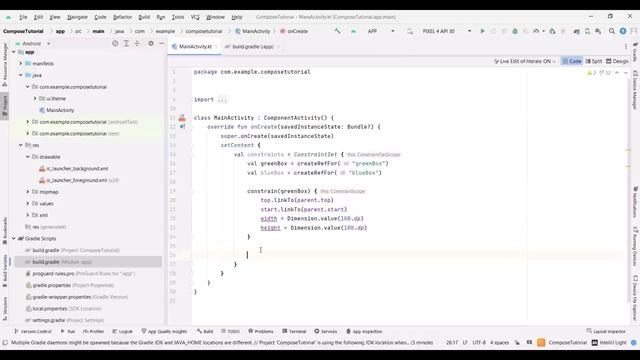
Task: Open the Logcat tool window
Action: (122, 331)
